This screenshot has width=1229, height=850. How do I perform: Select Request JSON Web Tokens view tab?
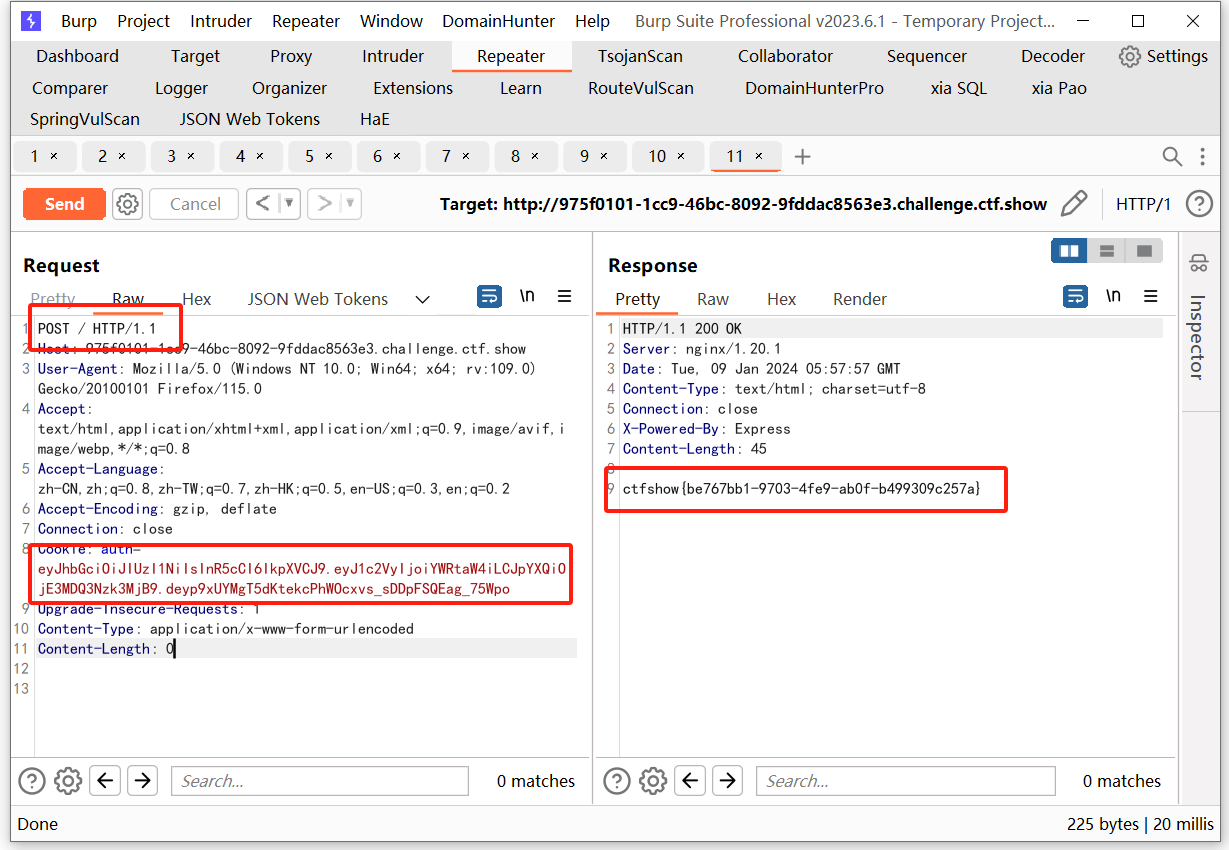tap(318, 299)
